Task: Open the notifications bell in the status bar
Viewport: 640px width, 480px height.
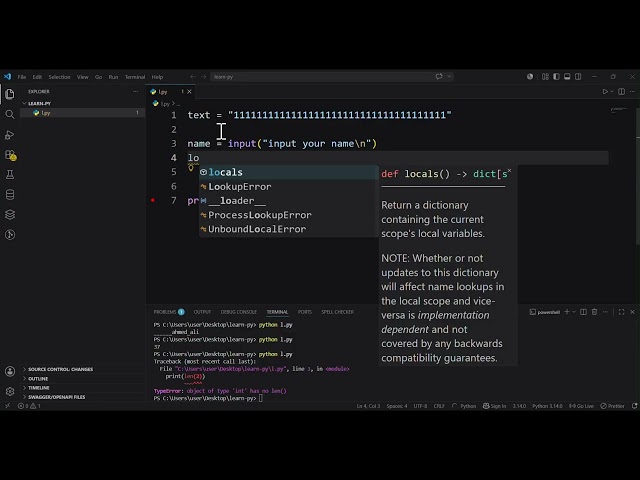Action: 634,406
